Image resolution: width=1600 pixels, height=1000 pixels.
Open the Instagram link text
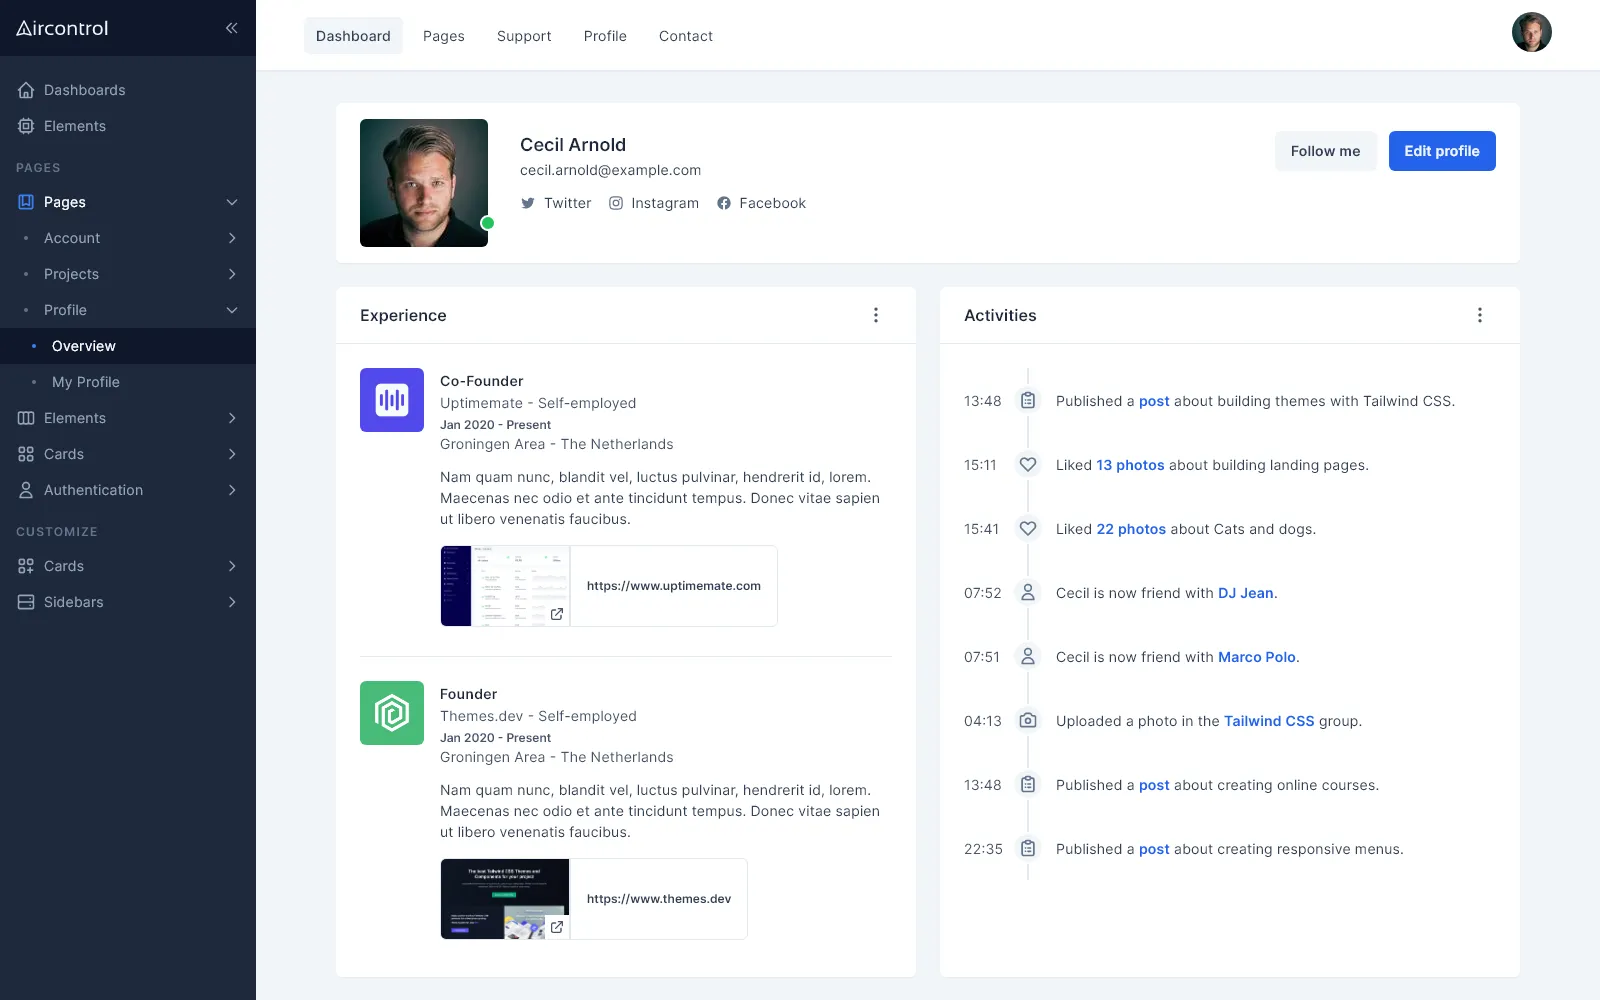[665, 203]
